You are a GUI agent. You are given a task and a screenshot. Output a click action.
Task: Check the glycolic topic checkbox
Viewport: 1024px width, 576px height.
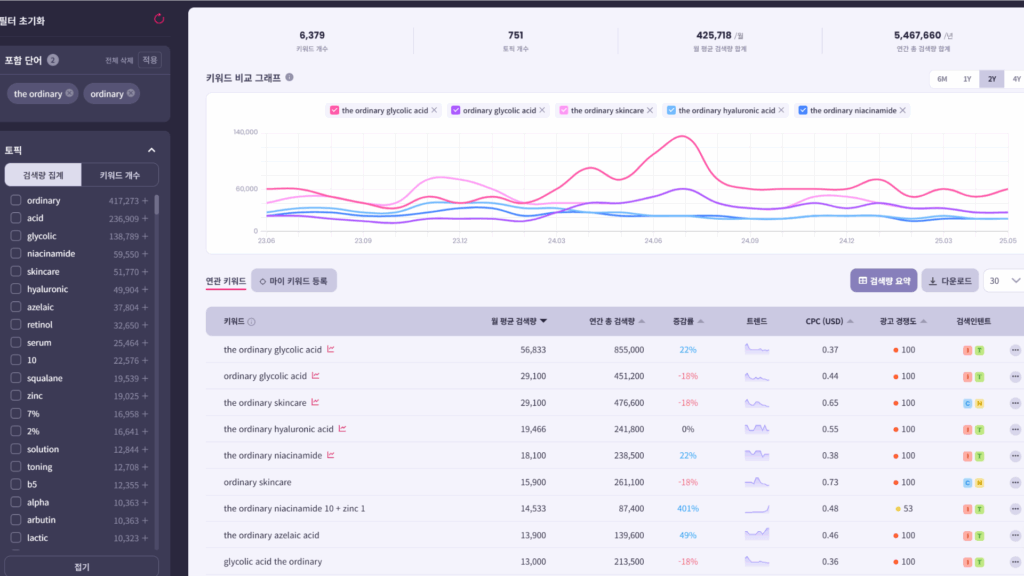tap(16, 236)
